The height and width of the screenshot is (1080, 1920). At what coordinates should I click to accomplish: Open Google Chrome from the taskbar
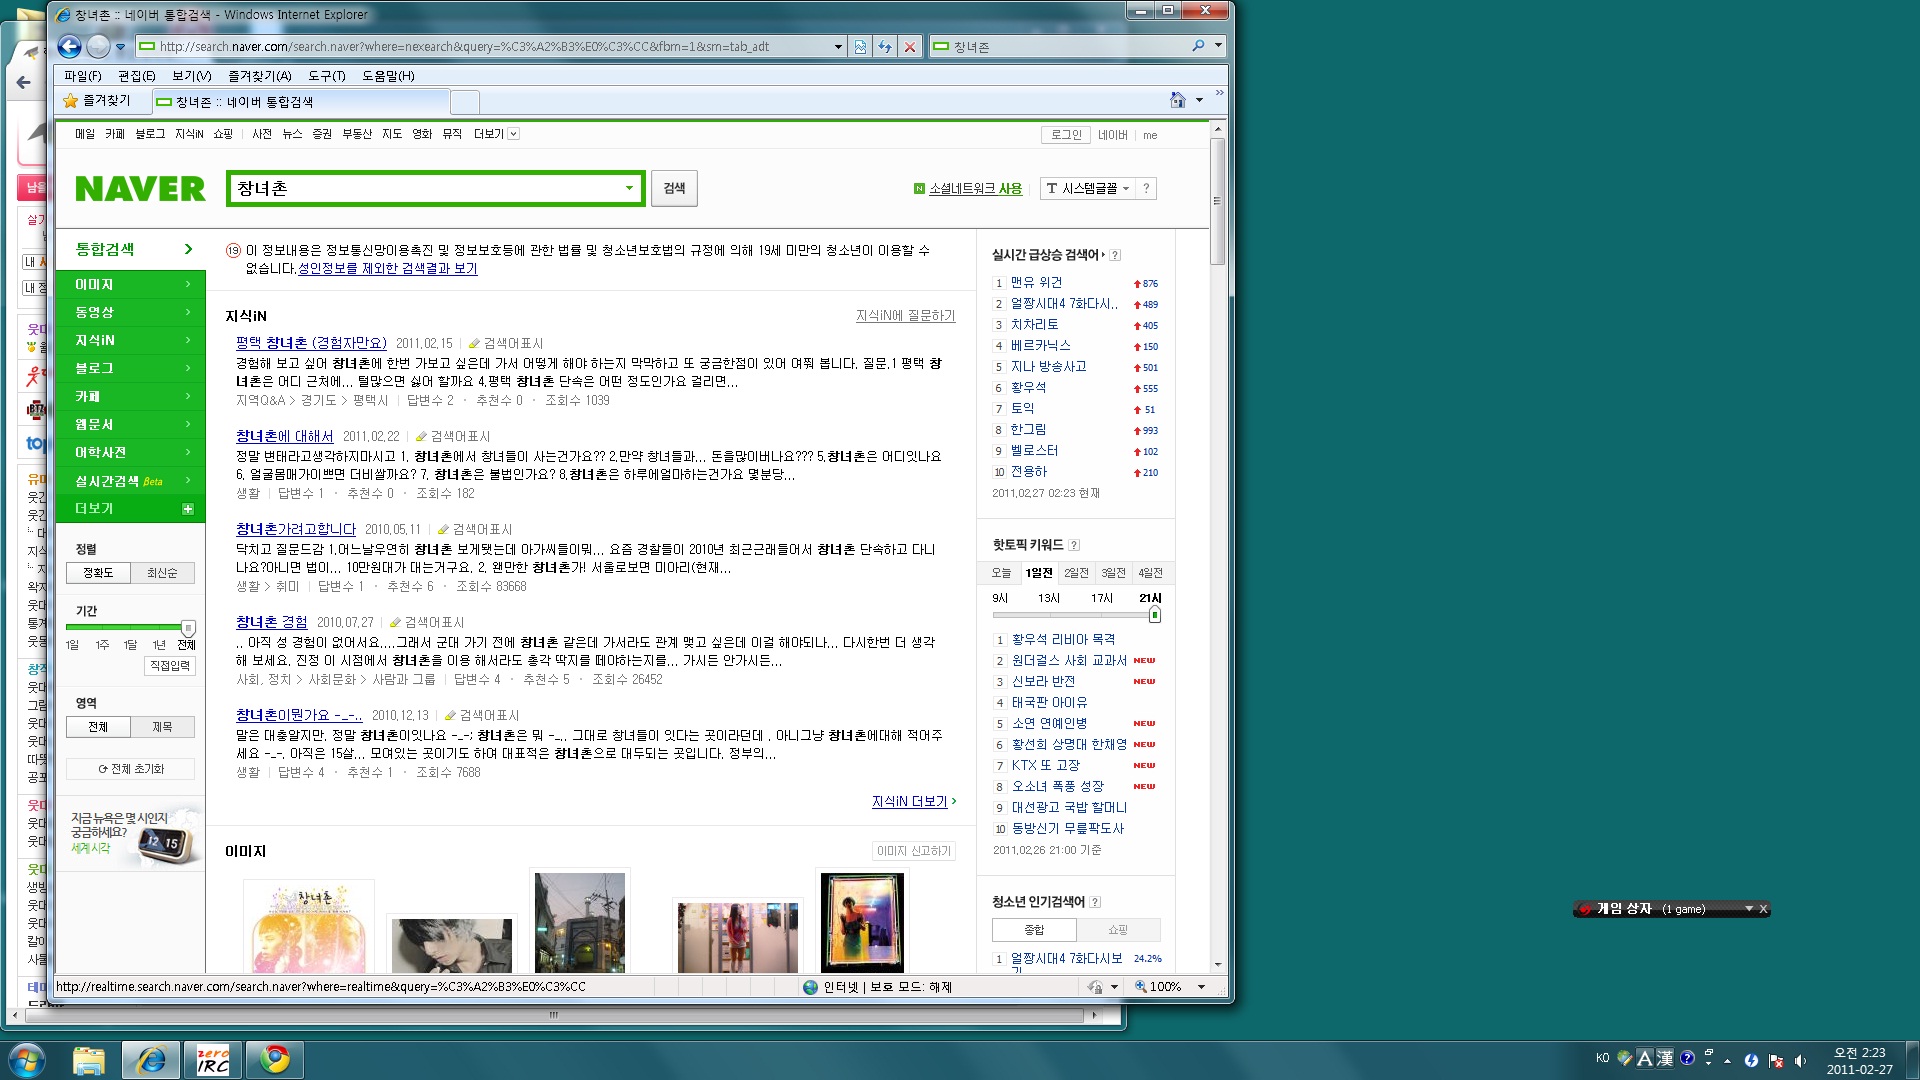point(275,1059)
